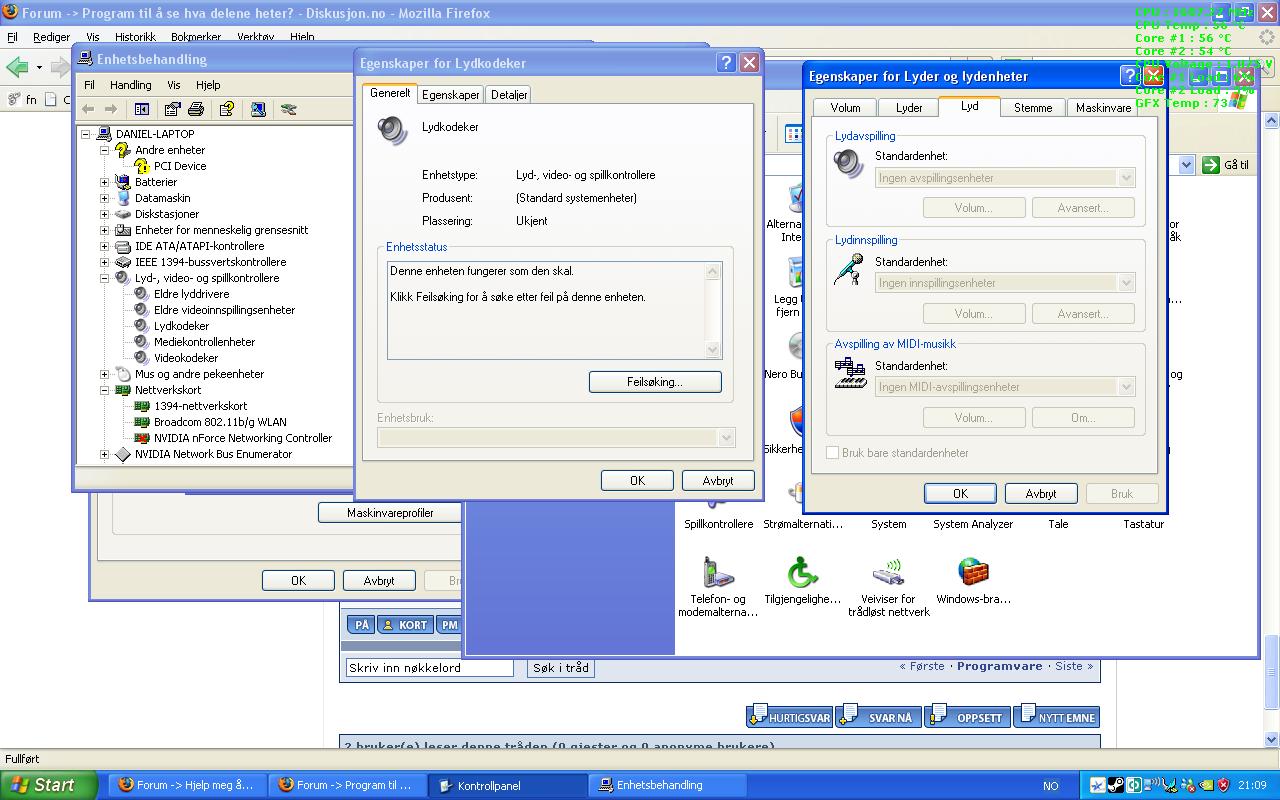1280x800 pixels.
Task: Click the Feilsøking... button
Action: point(655,382)
